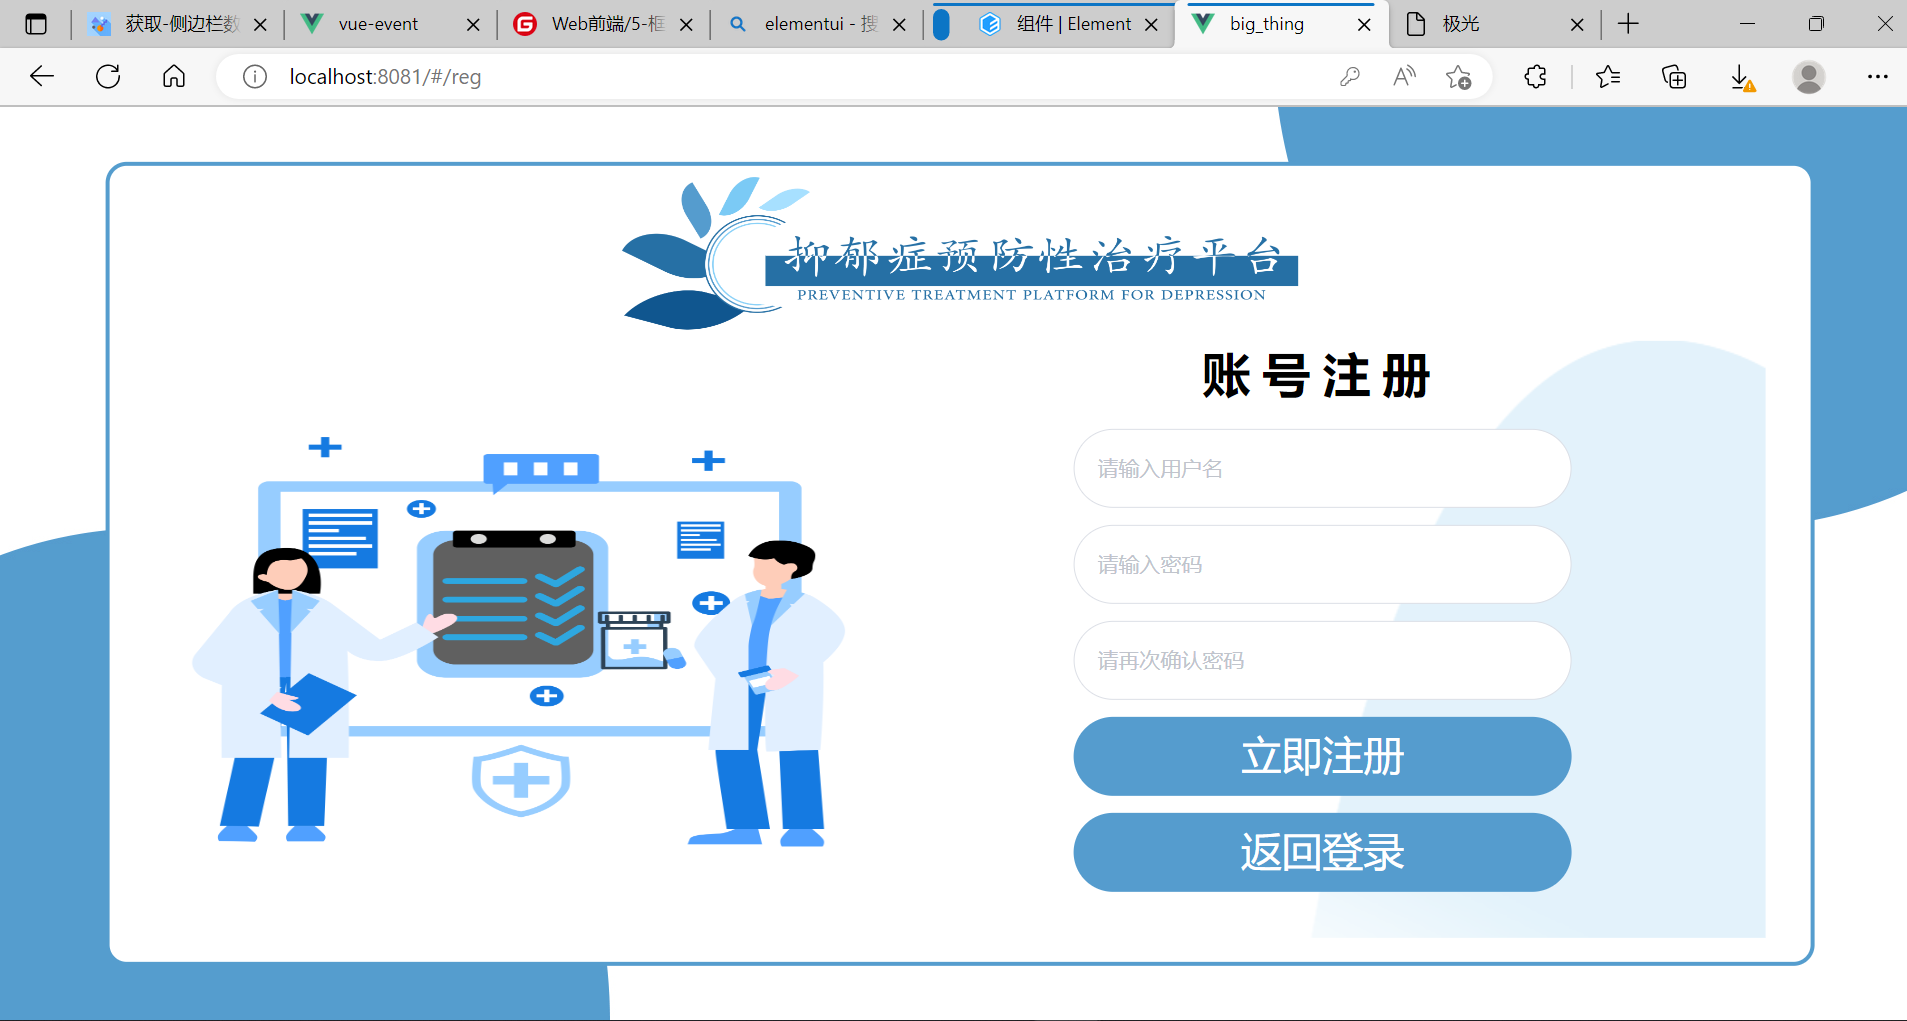Open the browser Collections icon

[1674, 76]
